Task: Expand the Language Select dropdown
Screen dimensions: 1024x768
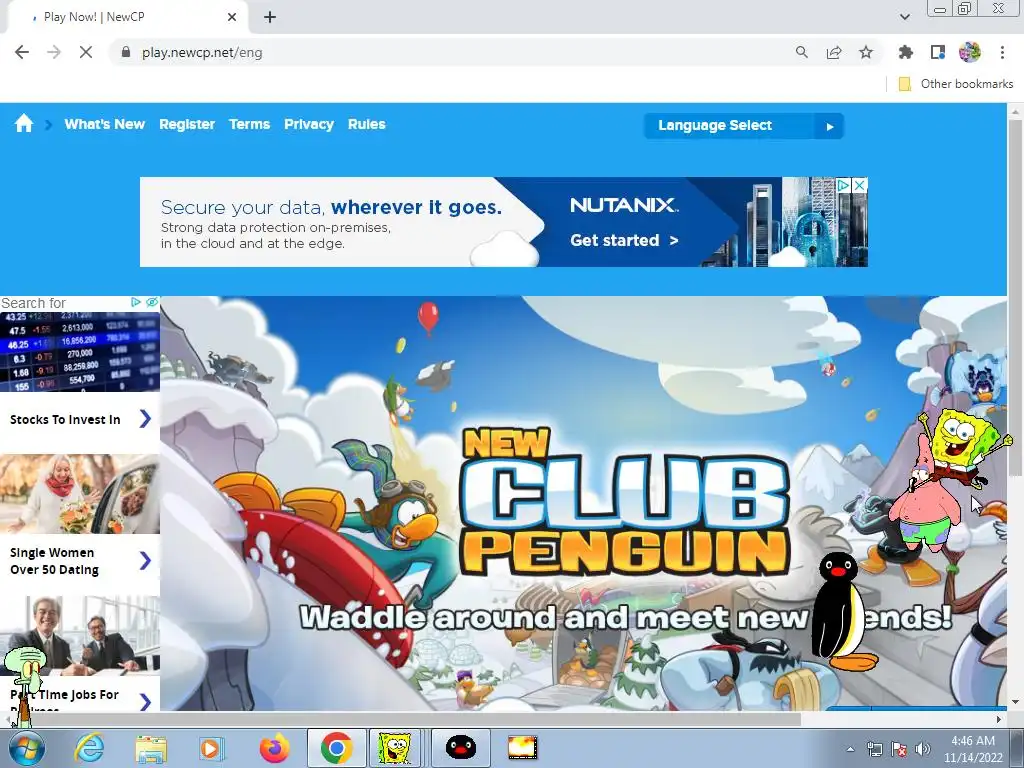Action: [x=744, y=125]
